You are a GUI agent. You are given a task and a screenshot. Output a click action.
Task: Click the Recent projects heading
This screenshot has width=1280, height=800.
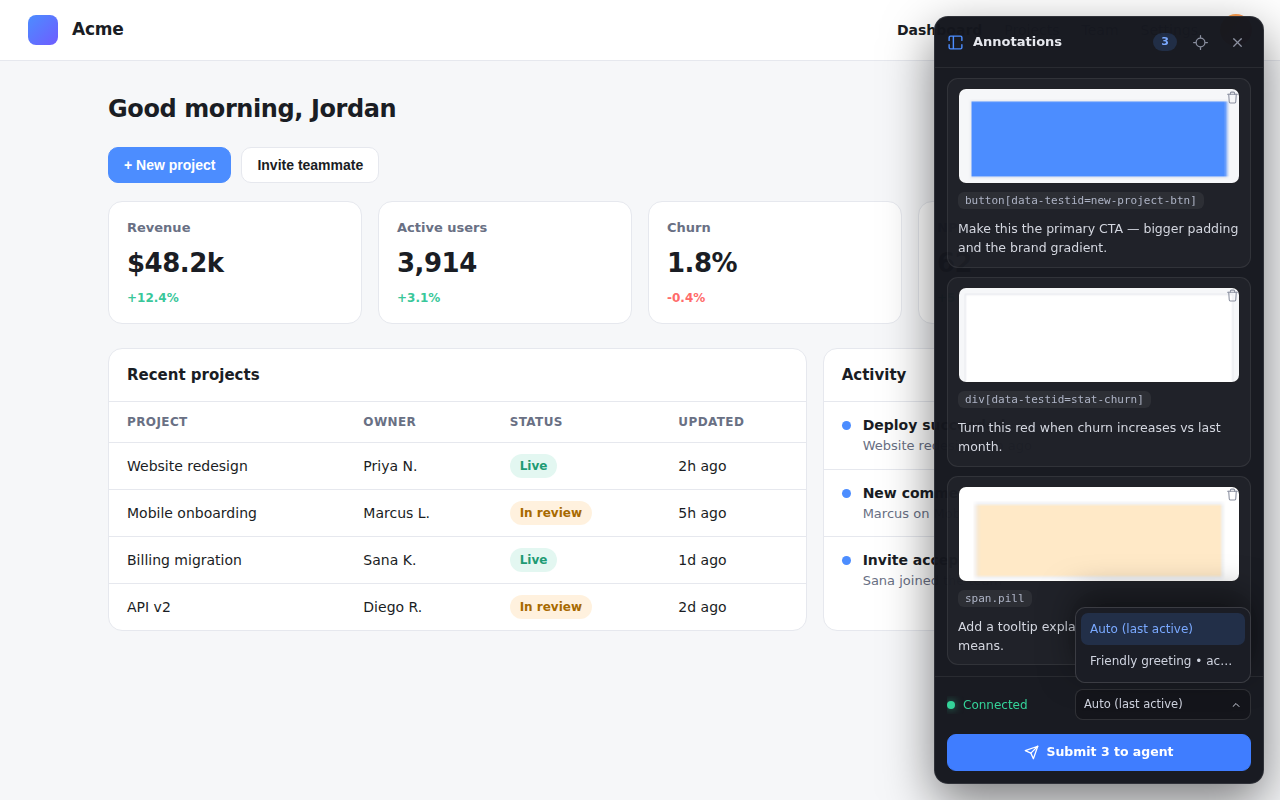pos(193,375)
